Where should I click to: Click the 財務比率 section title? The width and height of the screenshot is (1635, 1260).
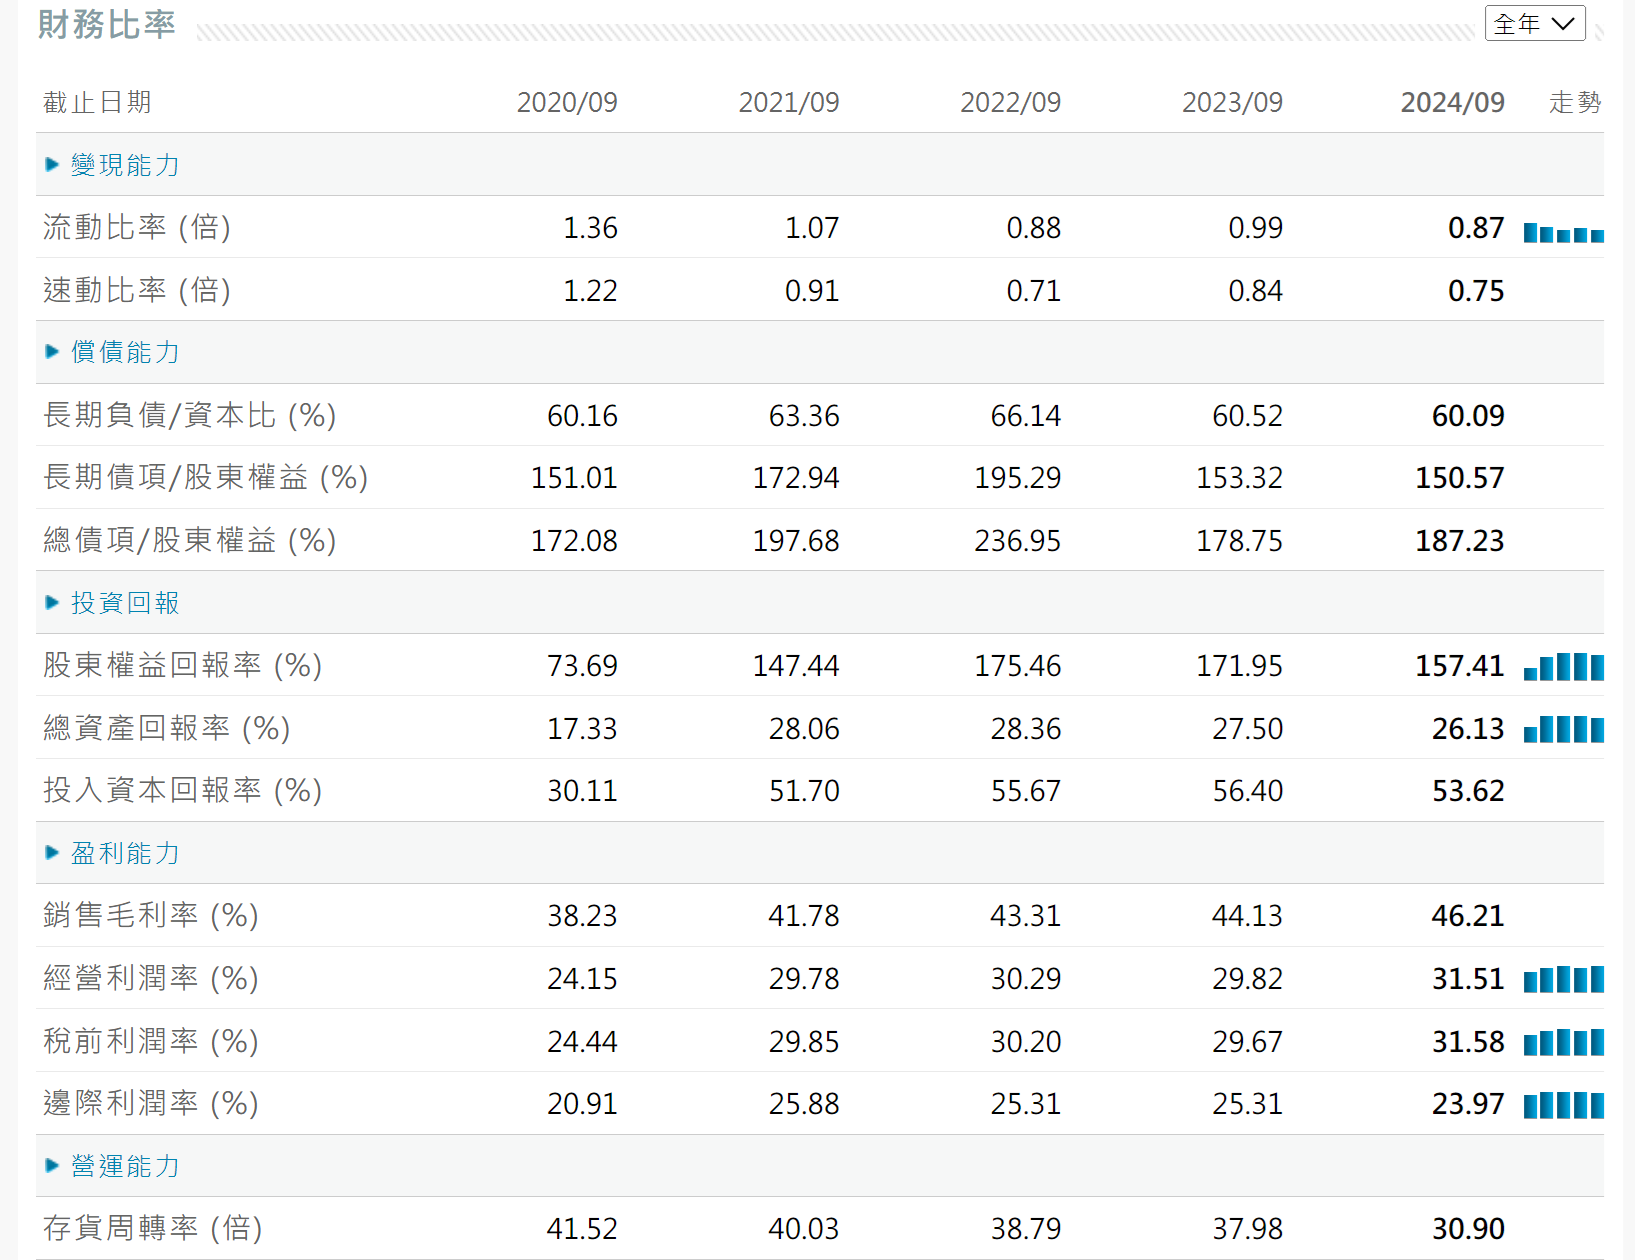tap(107, 24)
